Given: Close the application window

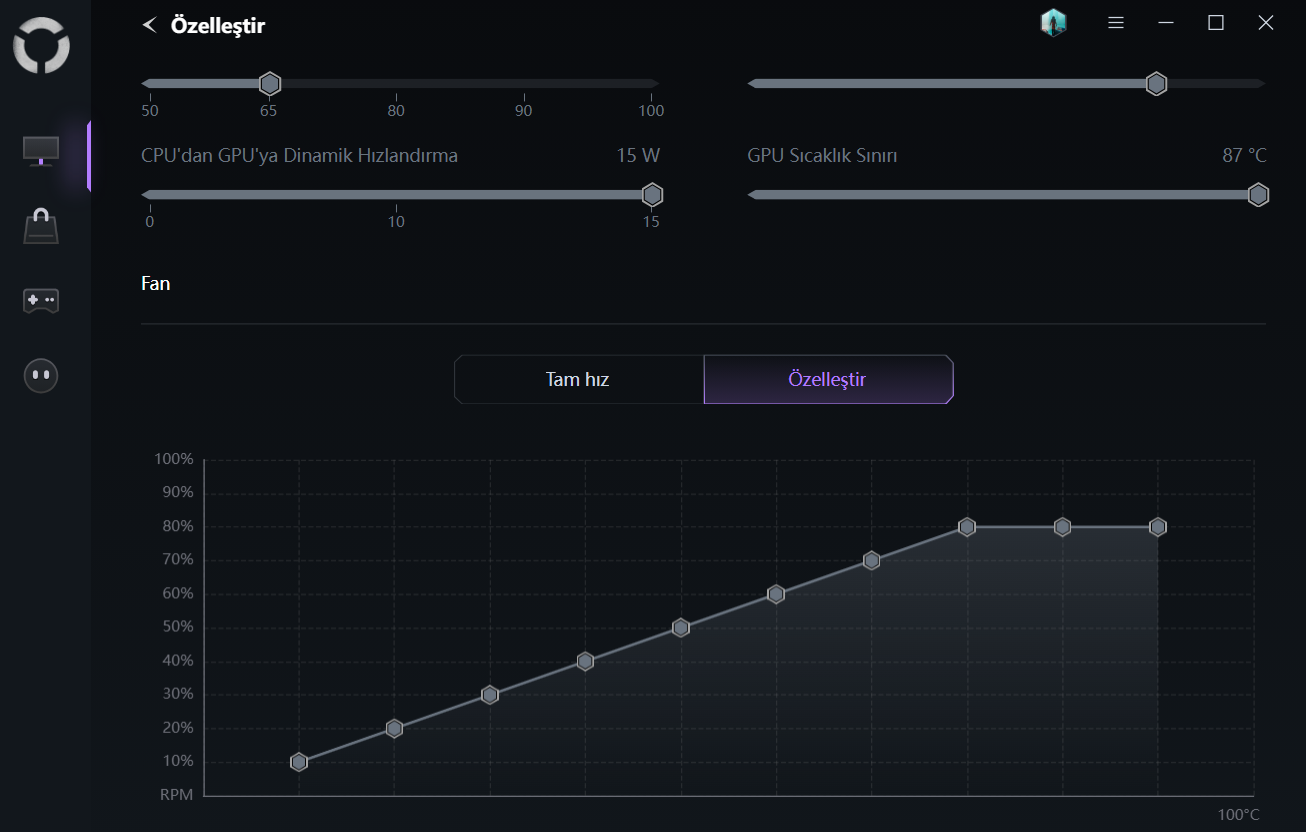Looking at the screenshot, I should coord(1266,23).
